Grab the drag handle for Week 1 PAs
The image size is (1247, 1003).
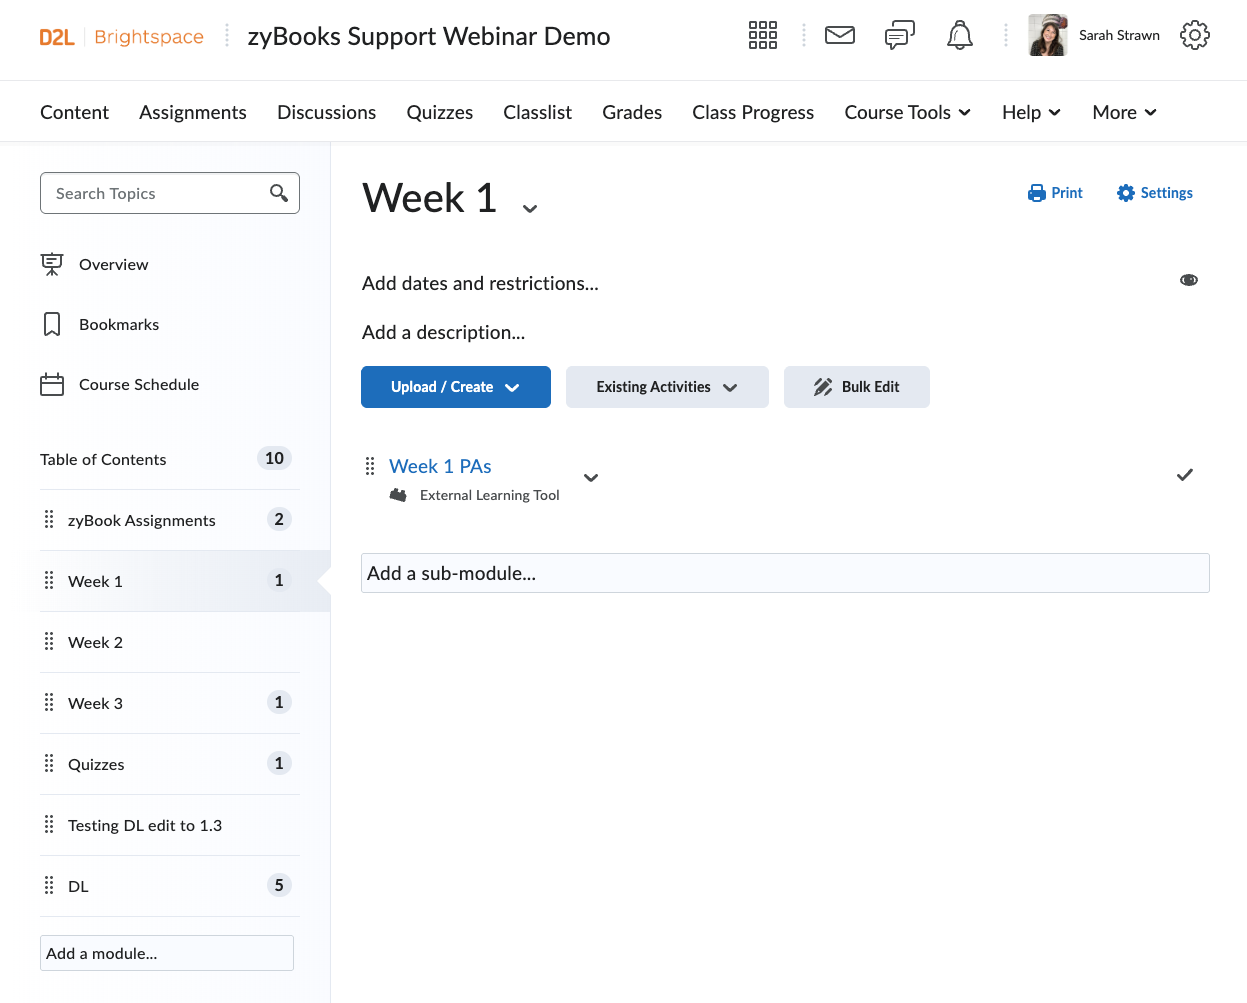pyautogui.click(x=370, y=466)
